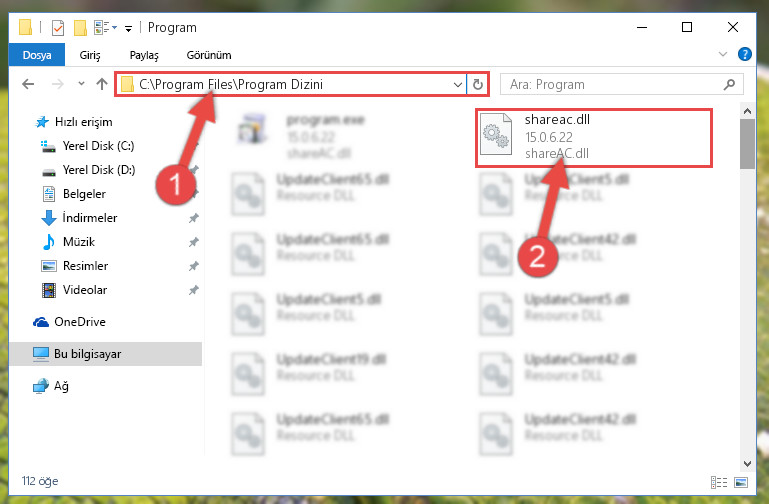
Task: Expand the address bar history dropdown
Action: click(458, 85)
